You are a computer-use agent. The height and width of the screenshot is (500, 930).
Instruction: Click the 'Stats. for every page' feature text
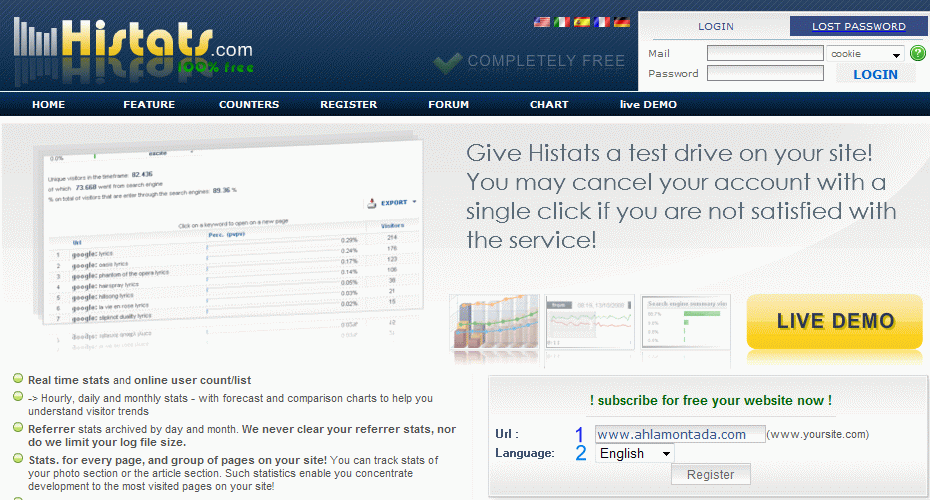coord(233,473)
